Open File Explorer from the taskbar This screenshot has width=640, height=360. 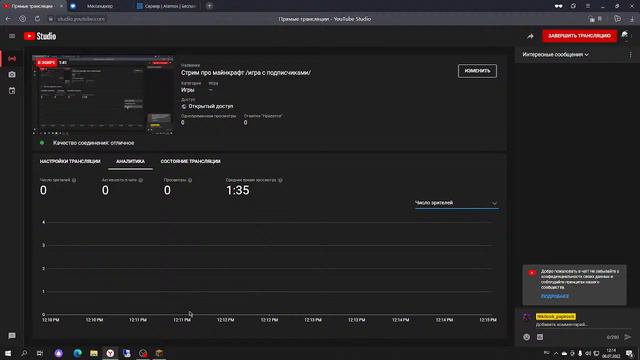point(94,353)
